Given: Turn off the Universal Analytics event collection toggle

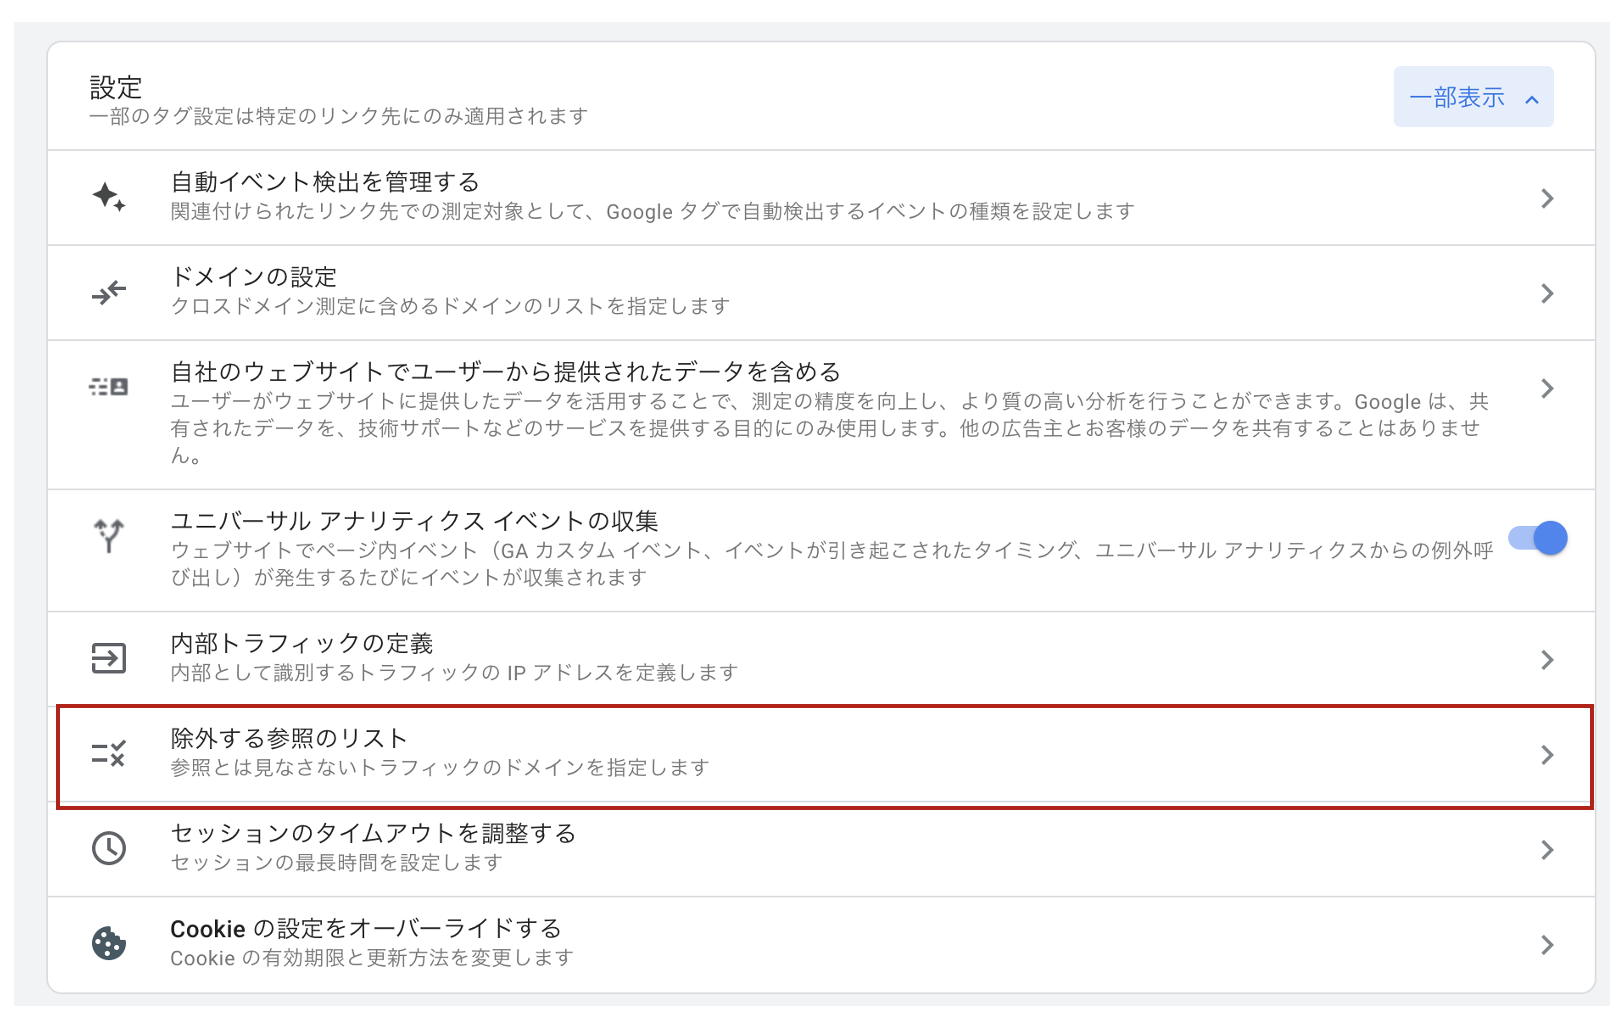Looking at the screenshot, I should pyautogui.click(x=1538, y=538).
